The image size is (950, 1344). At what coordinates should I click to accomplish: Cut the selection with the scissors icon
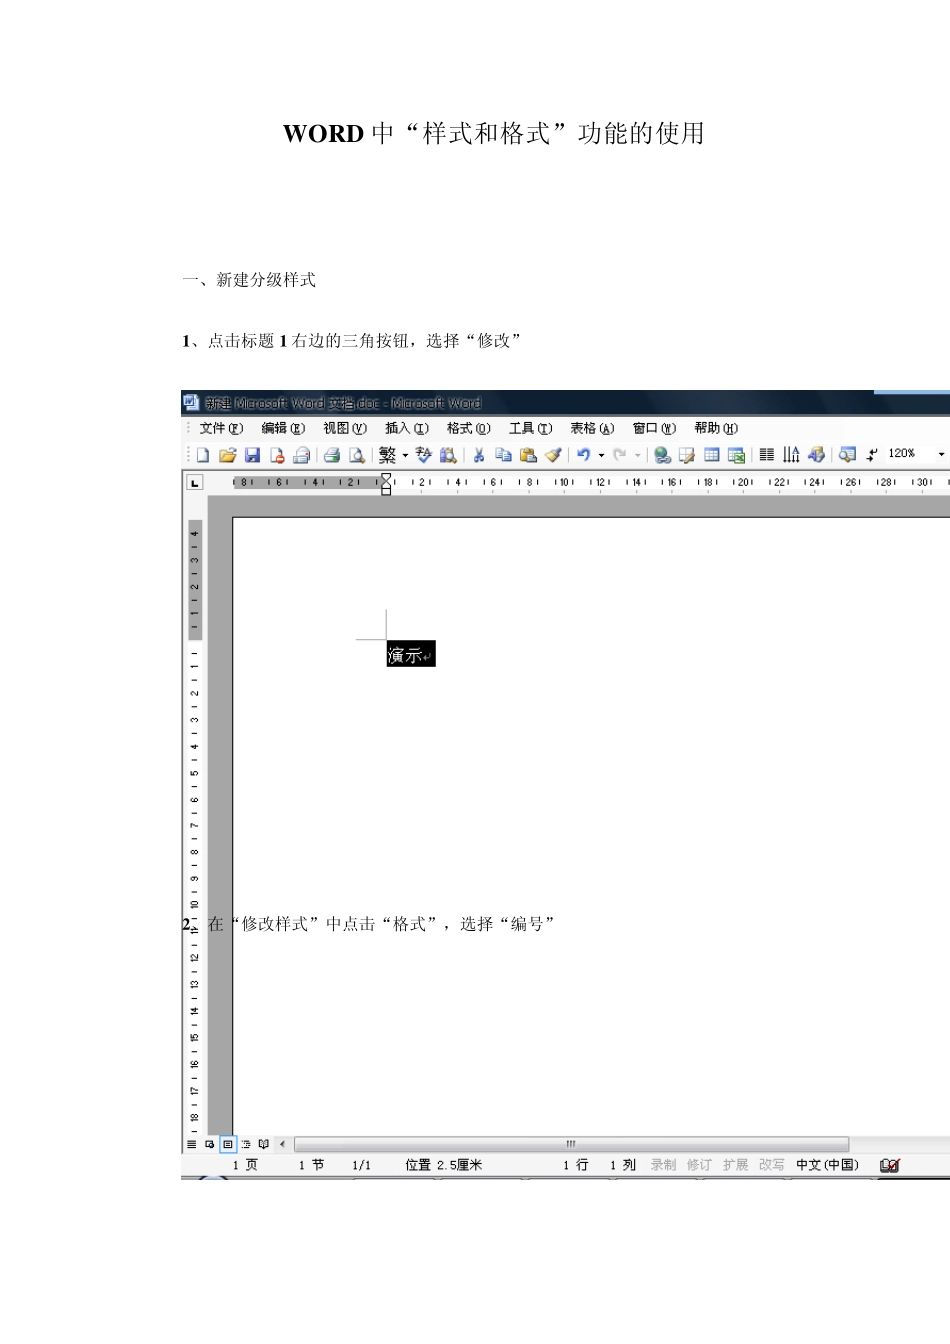479,455
